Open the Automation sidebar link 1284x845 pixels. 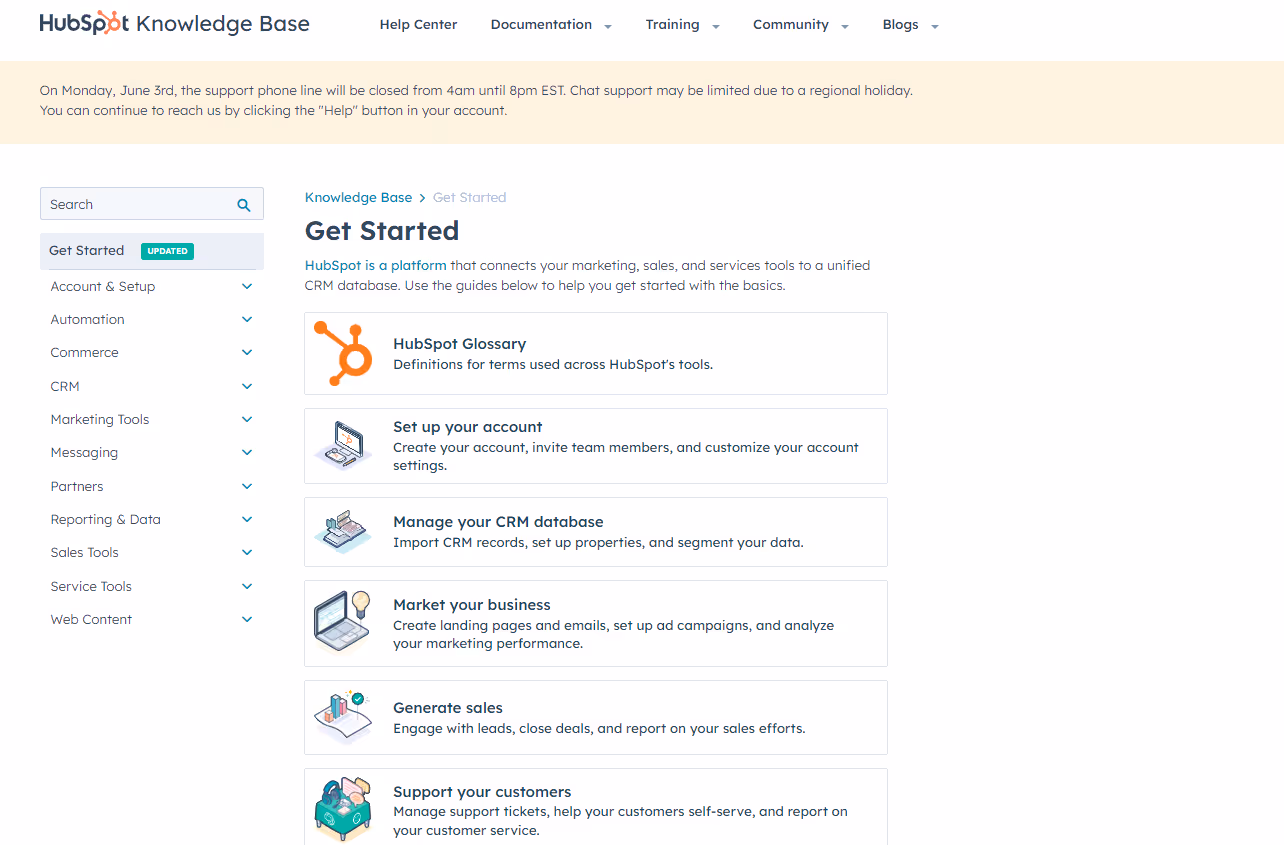coord(88,319)
